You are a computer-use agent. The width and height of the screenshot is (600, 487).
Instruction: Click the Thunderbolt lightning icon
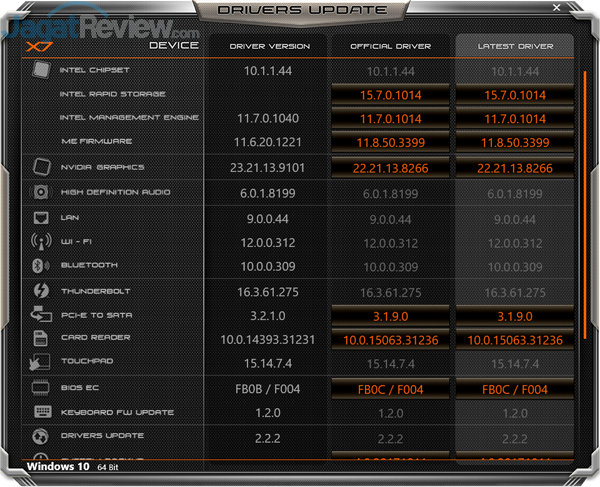(41, 291)
